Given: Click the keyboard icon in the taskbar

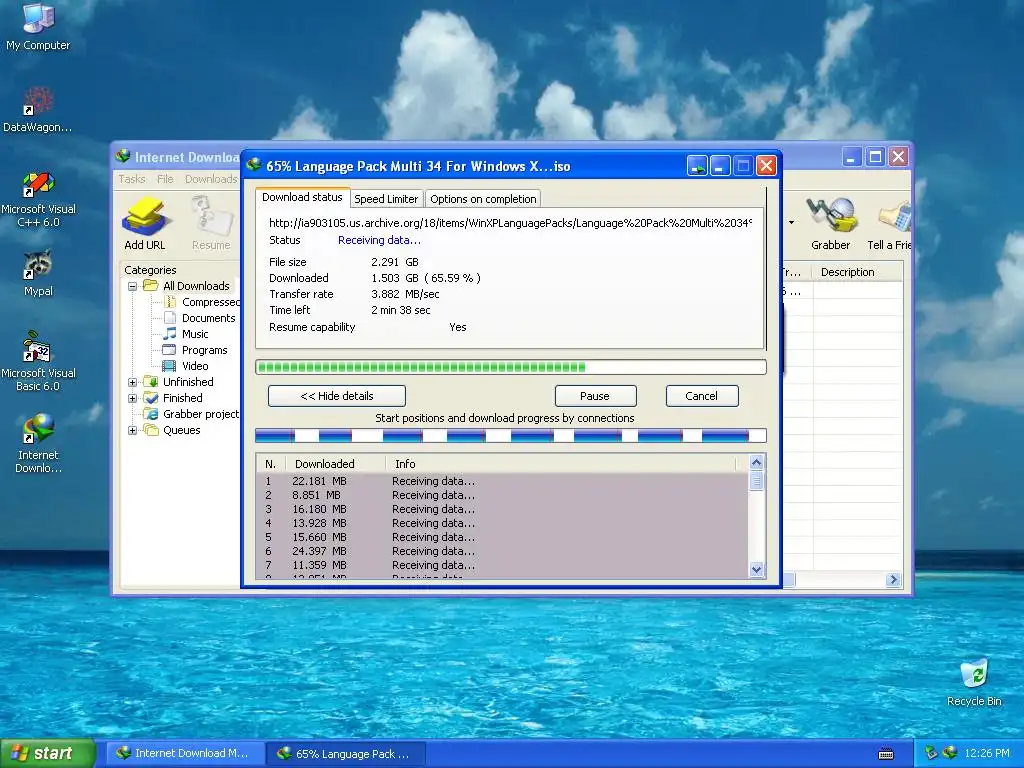Looking at the screenshot, I should 886,754.
